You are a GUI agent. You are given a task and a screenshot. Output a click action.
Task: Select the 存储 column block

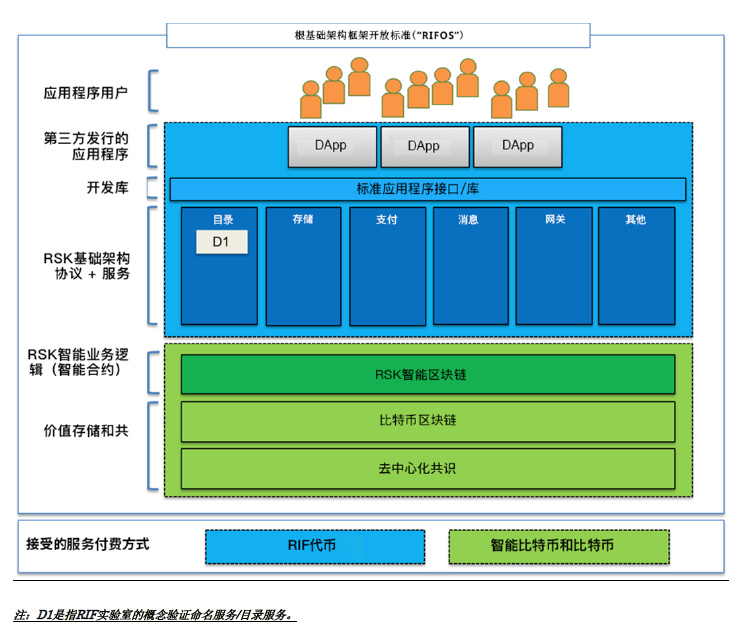click(x=303, y=266)
